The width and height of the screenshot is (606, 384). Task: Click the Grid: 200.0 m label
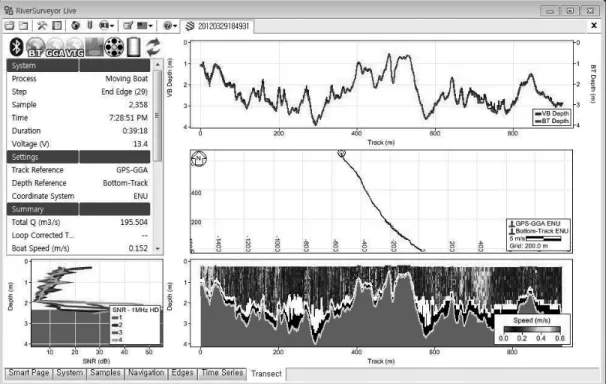[528, 246]
